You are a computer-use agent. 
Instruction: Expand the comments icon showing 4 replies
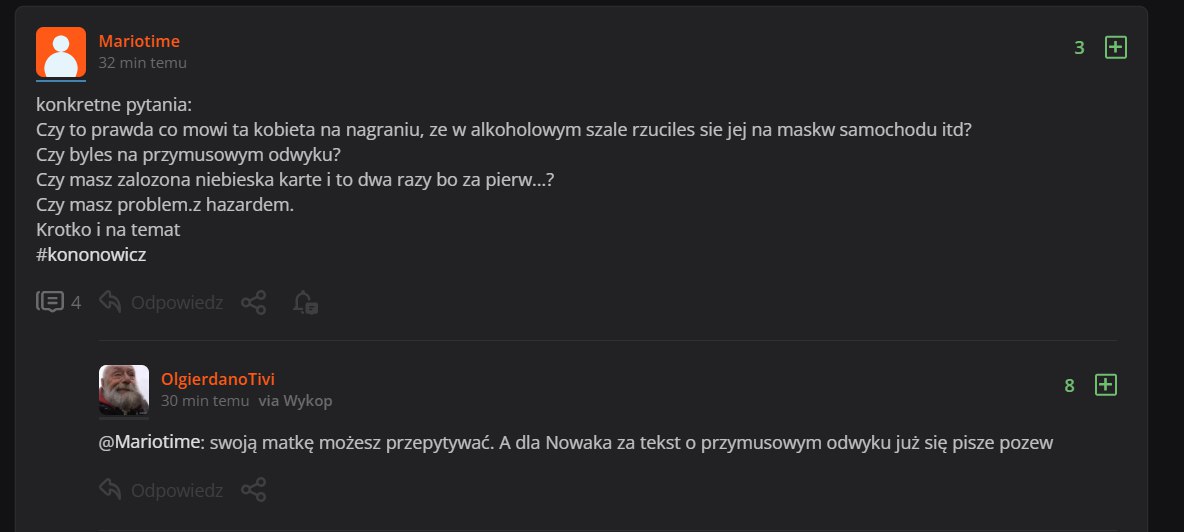(58, 302)
